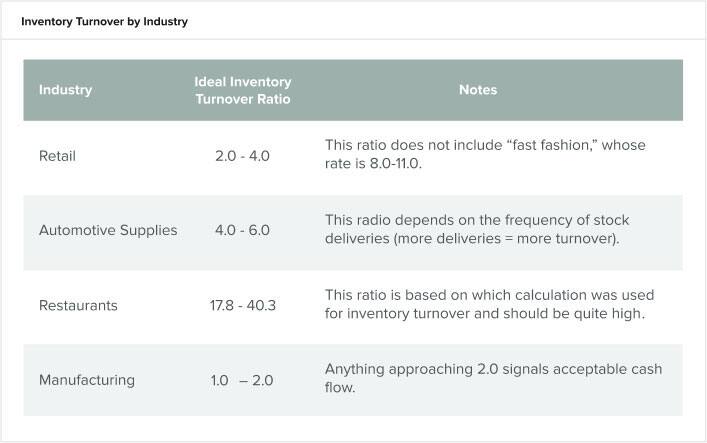Viewport: 707px width, 443px height.
Task: Click the Retail industry cell
Action: (x=57, y=156)
